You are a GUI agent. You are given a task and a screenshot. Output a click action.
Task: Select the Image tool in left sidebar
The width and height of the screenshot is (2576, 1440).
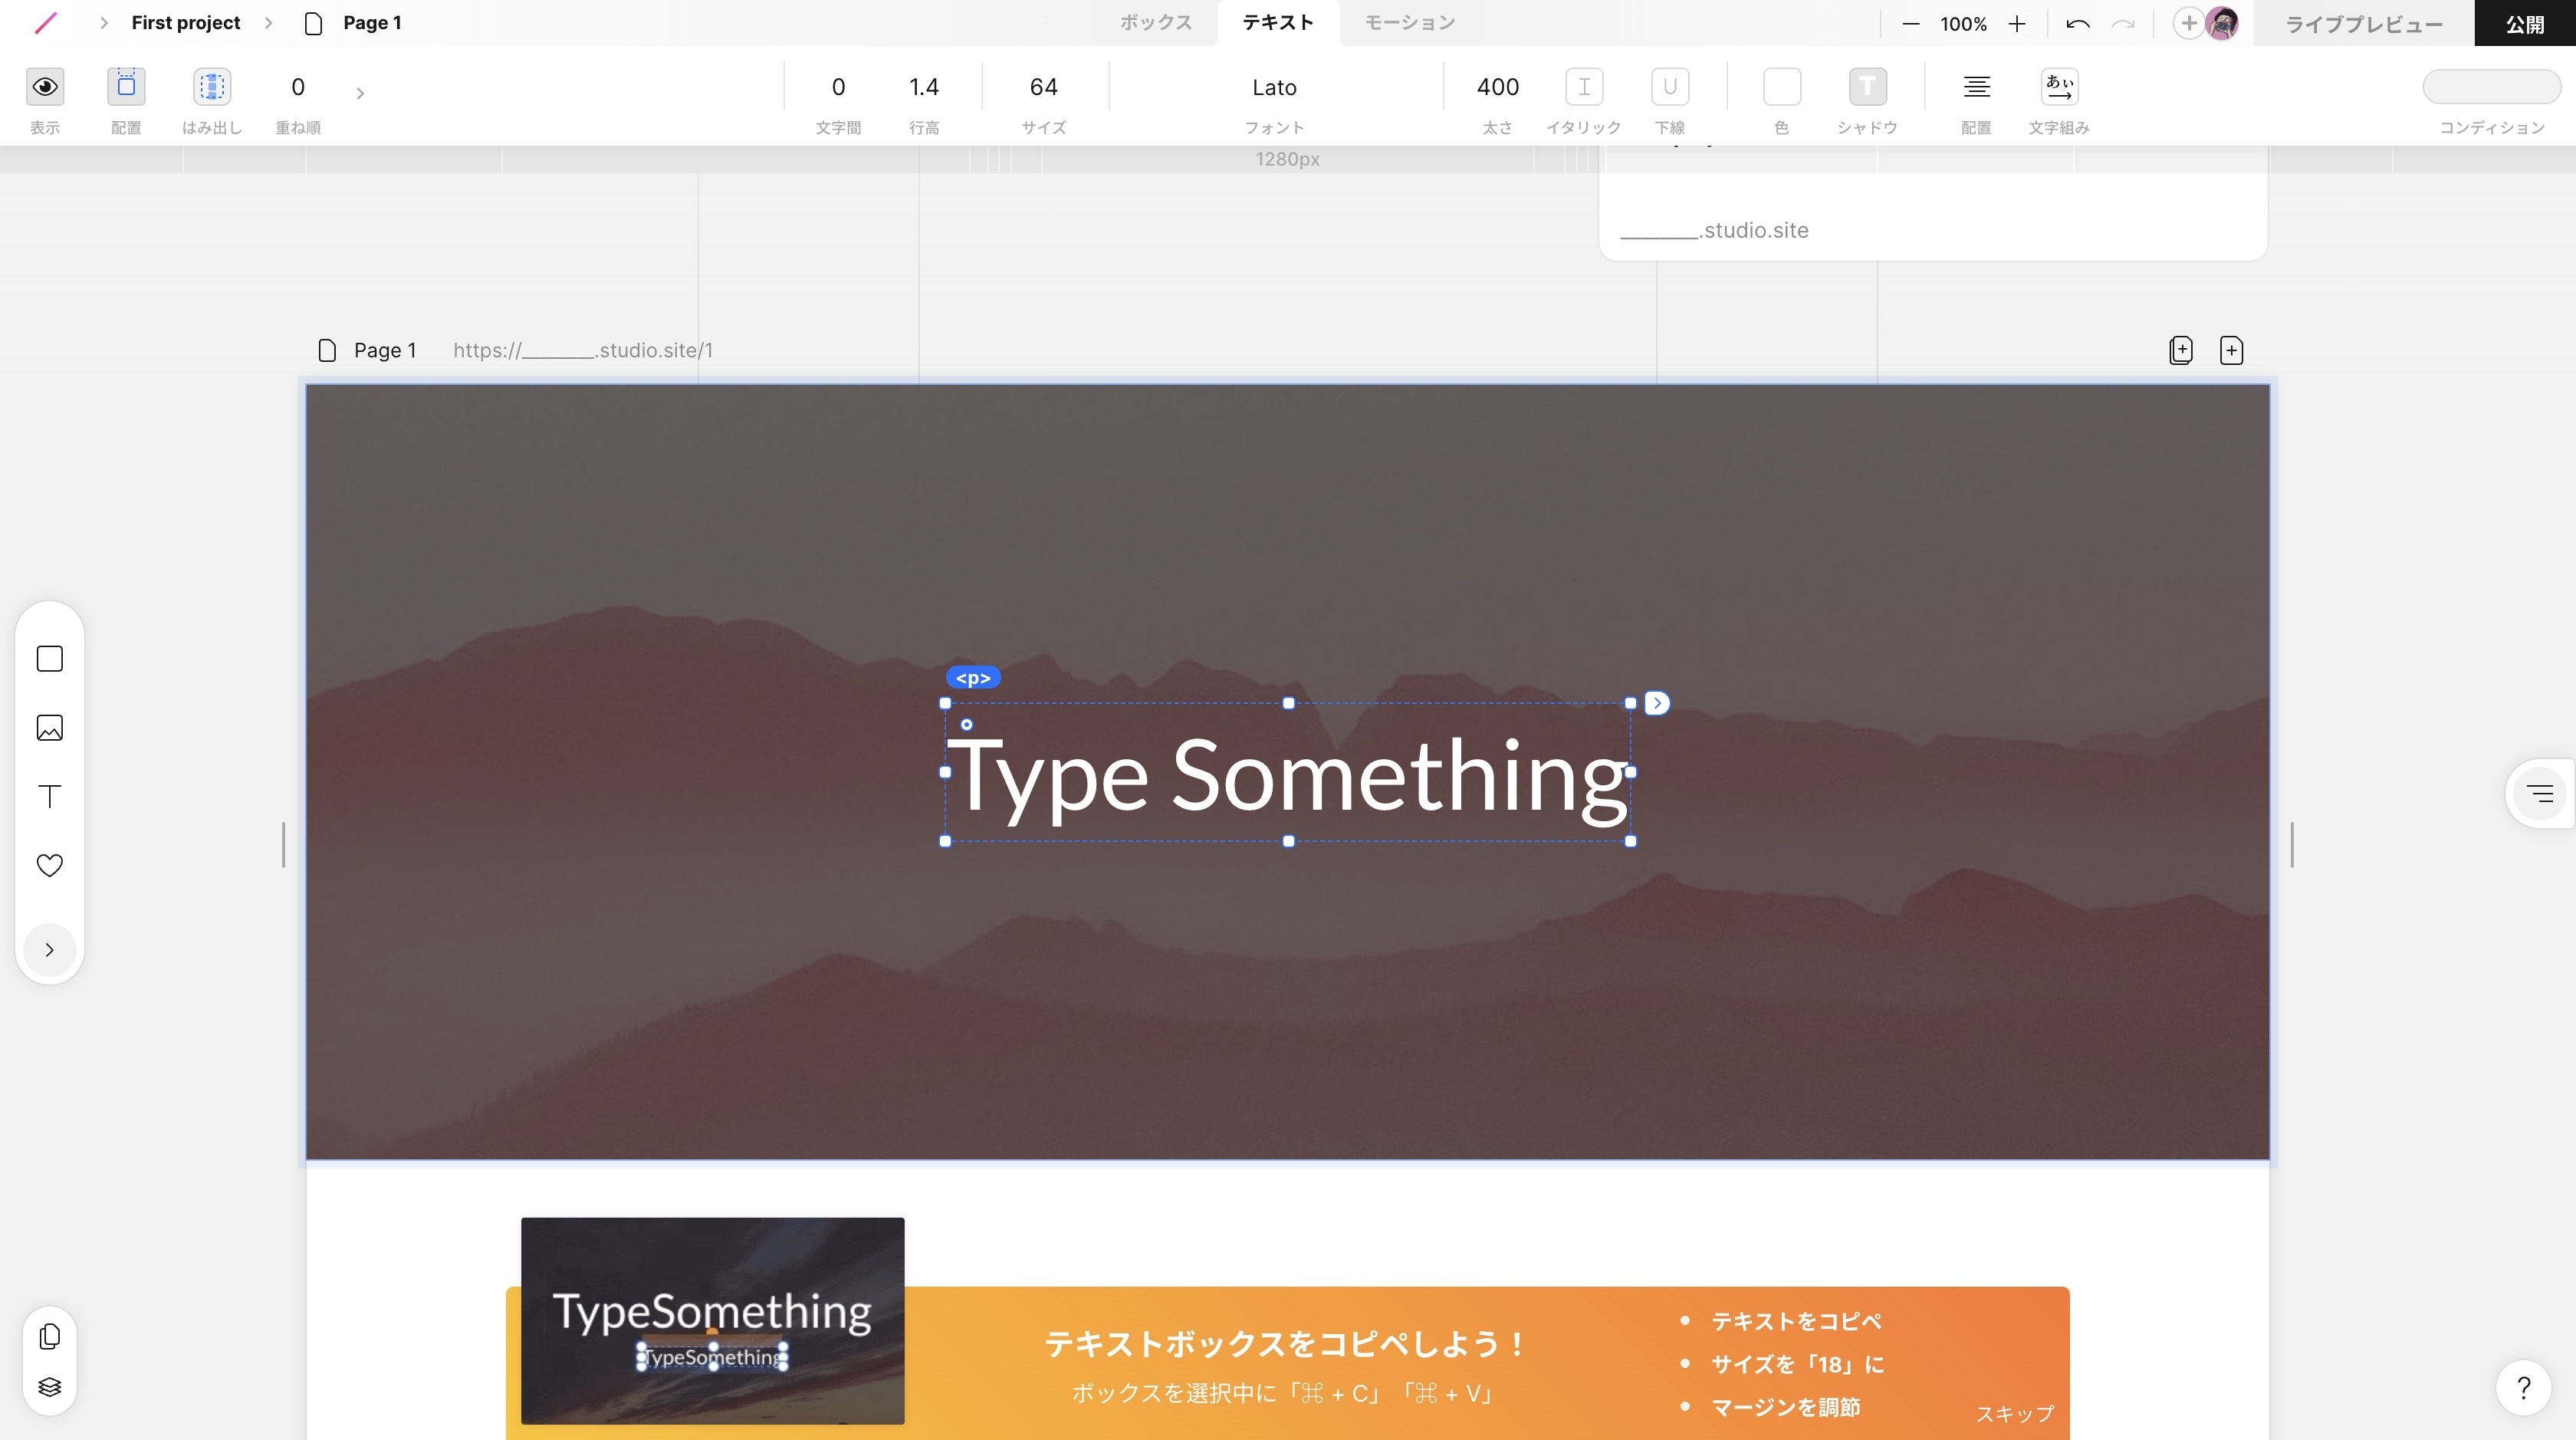[x=49, y=728]
